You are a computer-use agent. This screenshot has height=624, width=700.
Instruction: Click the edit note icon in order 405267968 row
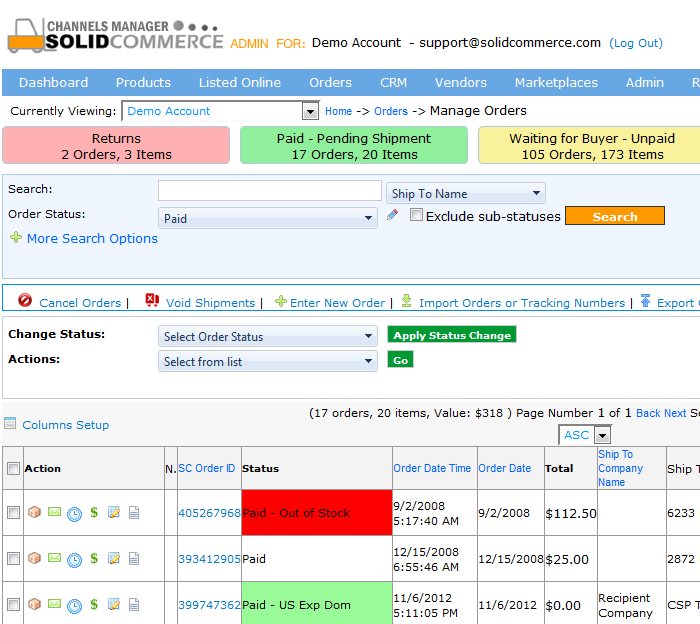pyautogui.click(x=114, y=512)
